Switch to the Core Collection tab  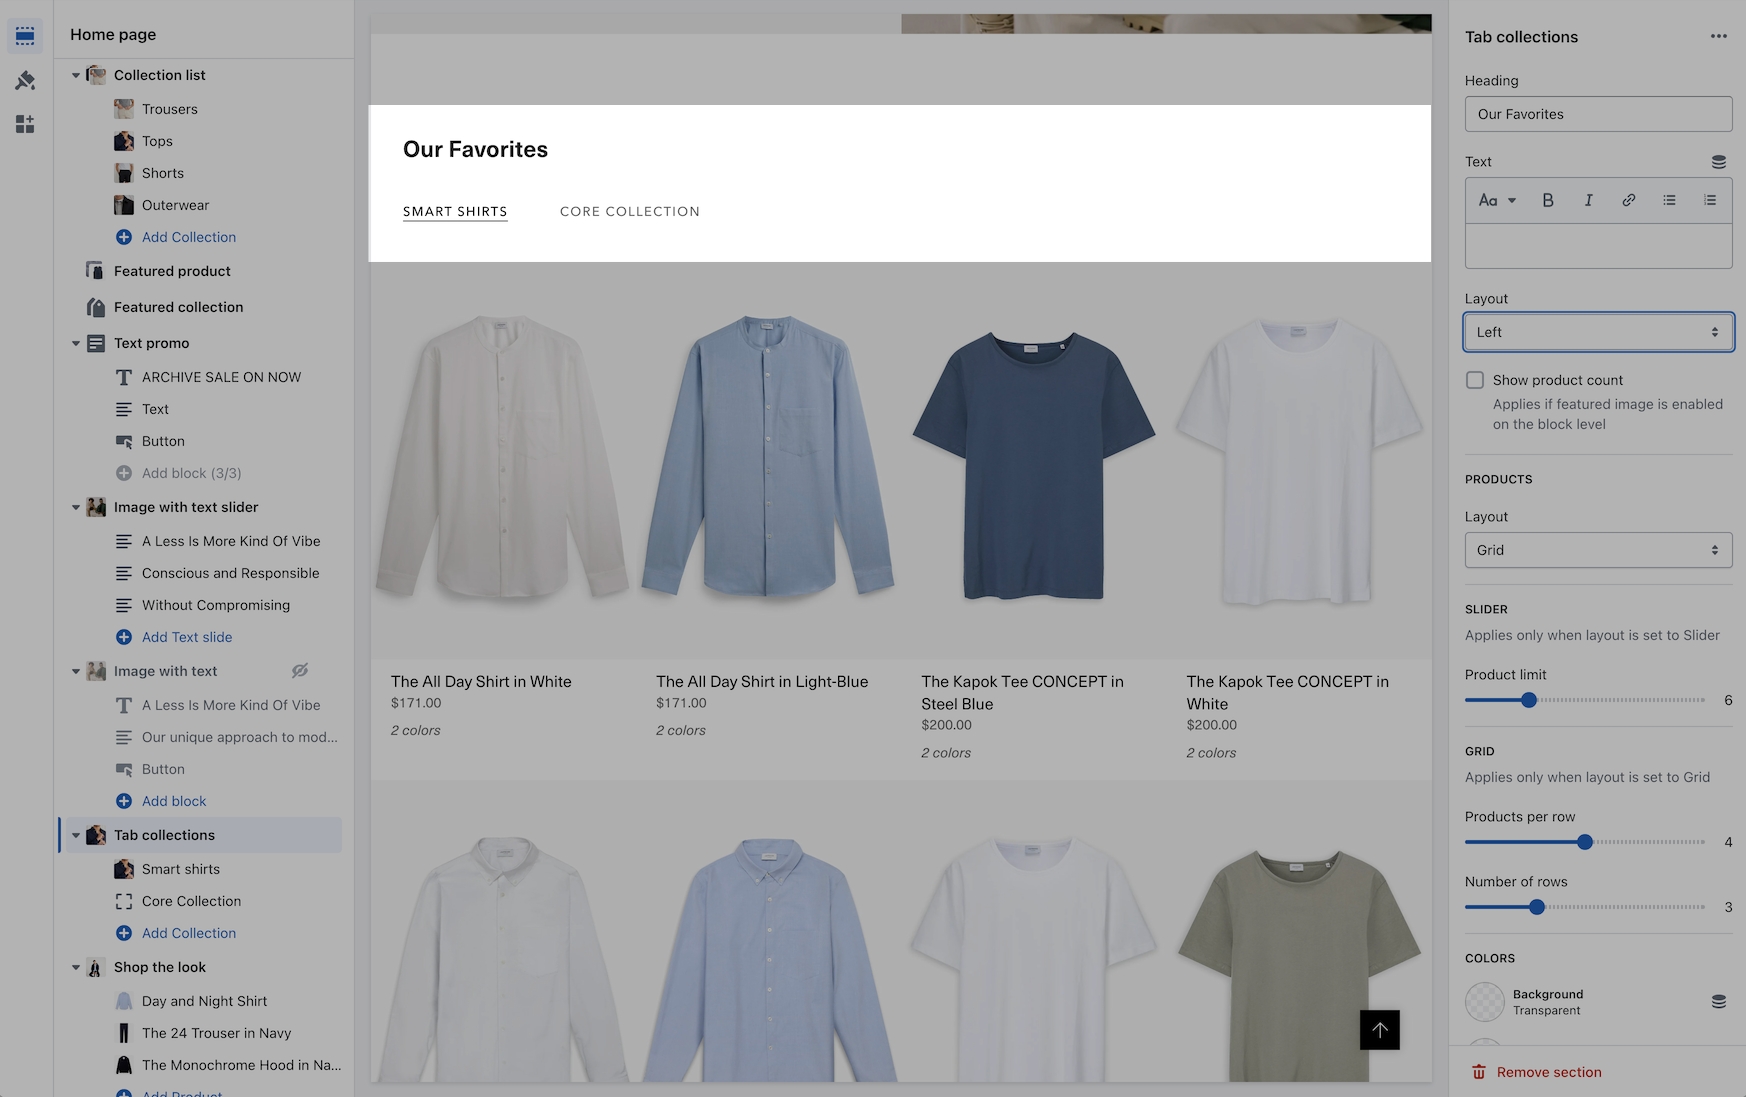(629, 212)
